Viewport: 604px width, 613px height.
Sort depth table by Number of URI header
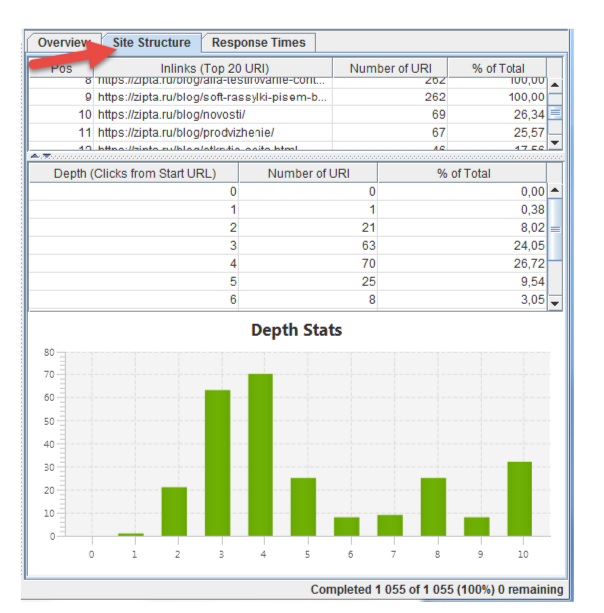point(308,174)
